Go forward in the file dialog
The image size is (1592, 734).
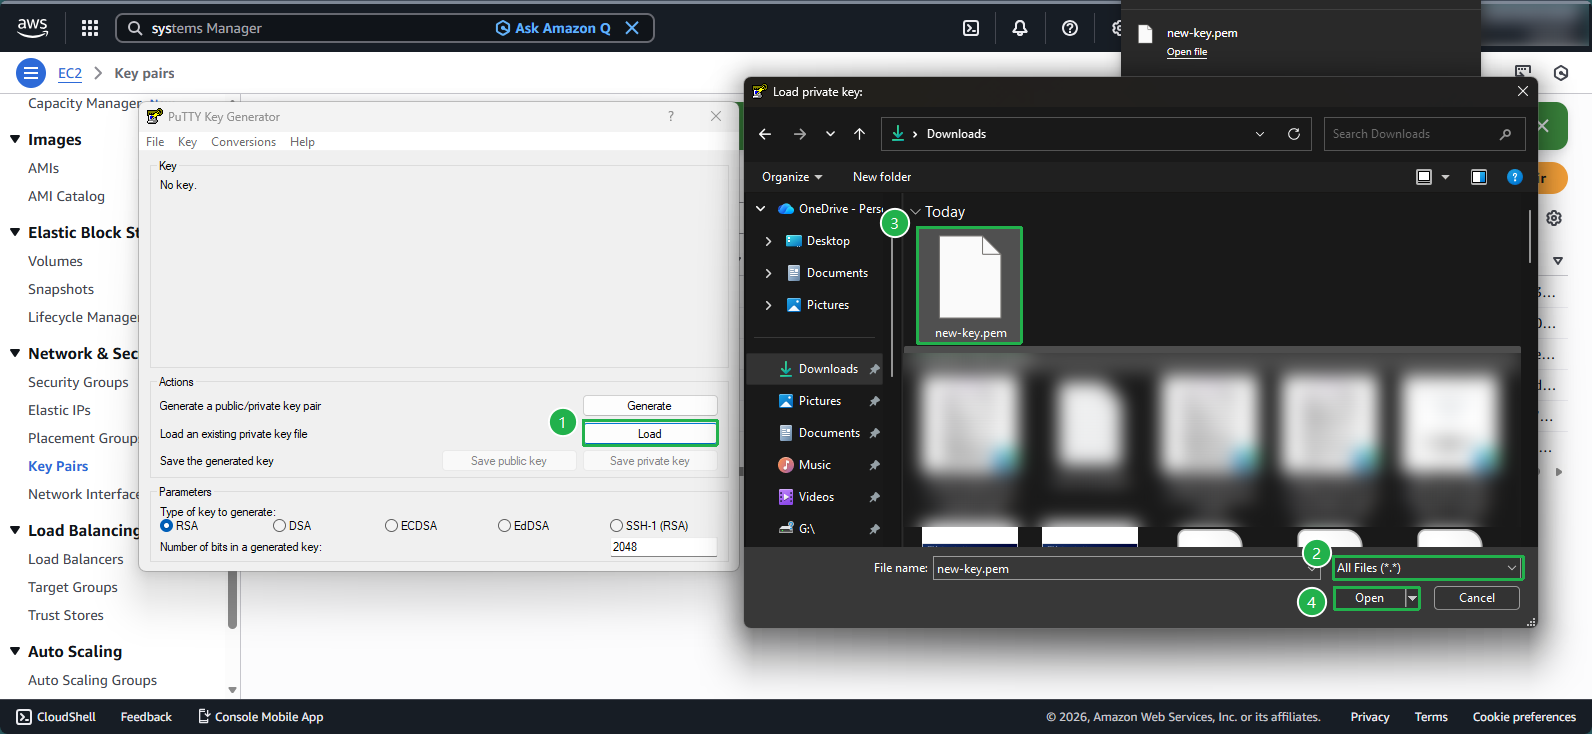[x=800, y=134]
